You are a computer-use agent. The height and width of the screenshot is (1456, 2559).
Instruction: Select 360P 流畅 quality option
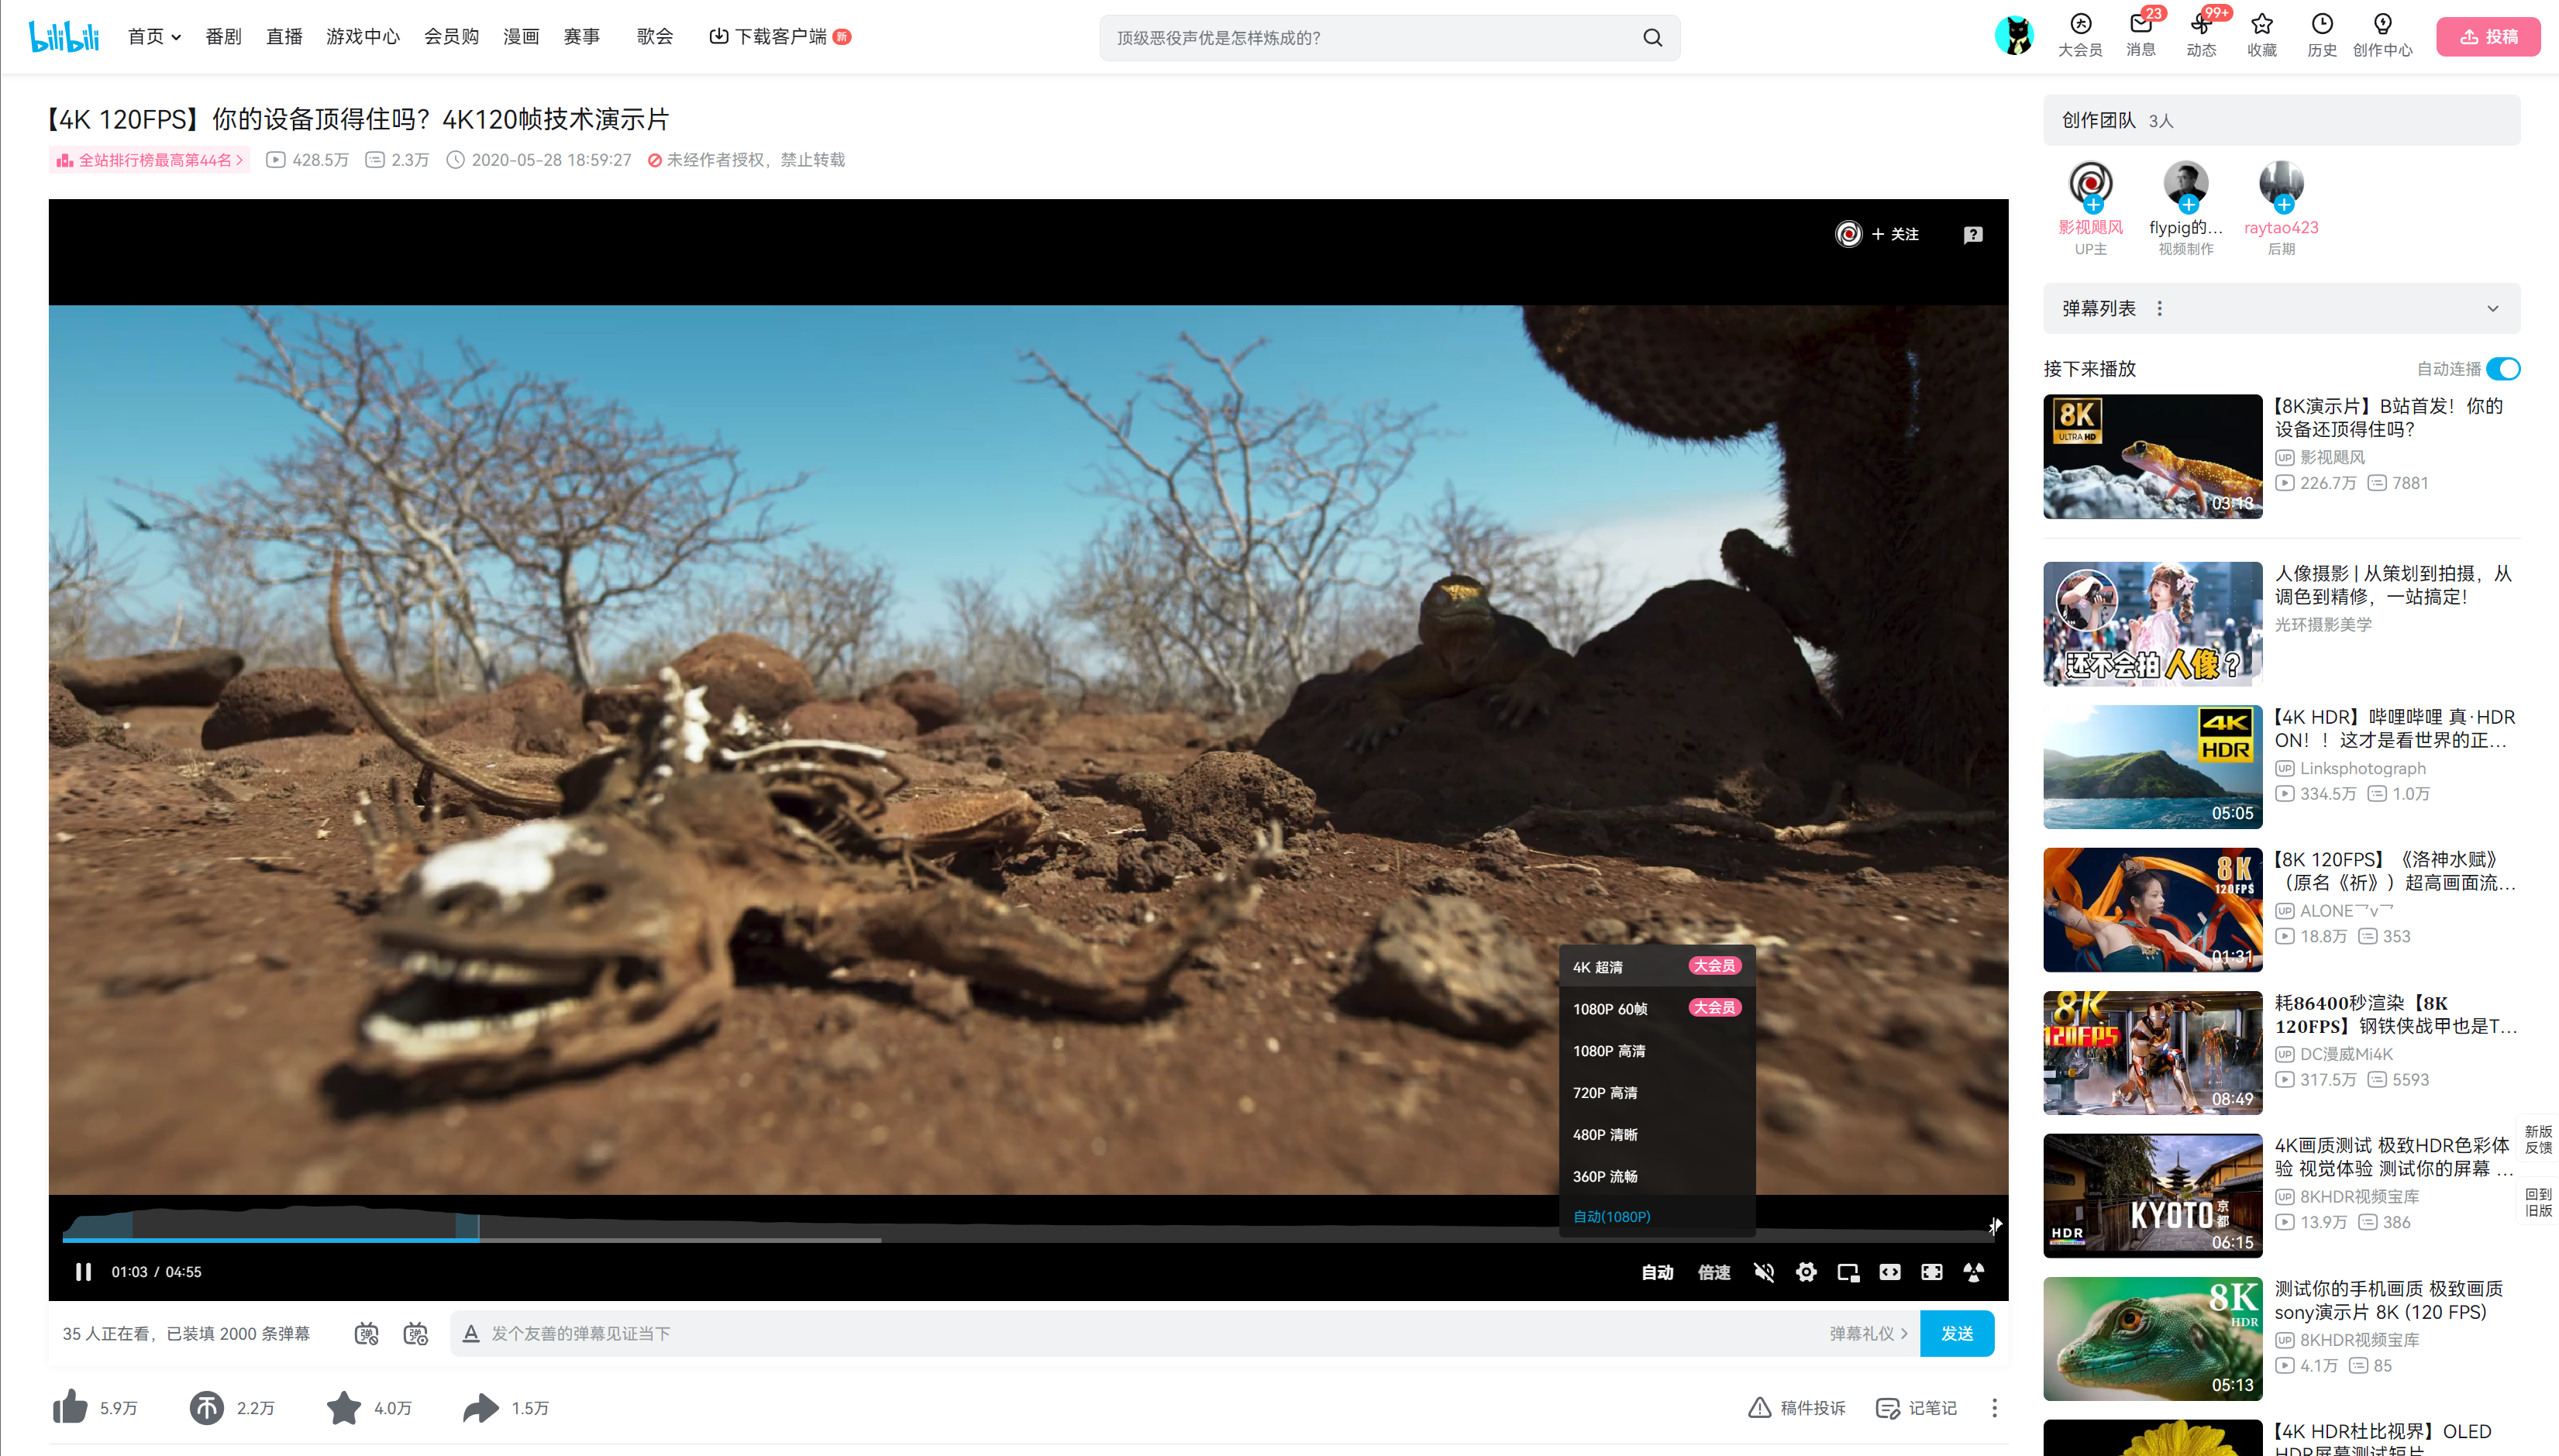1657,1176
